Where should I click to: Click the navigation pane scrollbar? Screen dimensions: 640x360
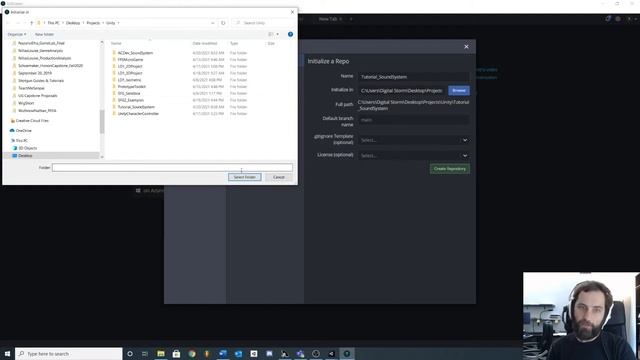point(102,122)
